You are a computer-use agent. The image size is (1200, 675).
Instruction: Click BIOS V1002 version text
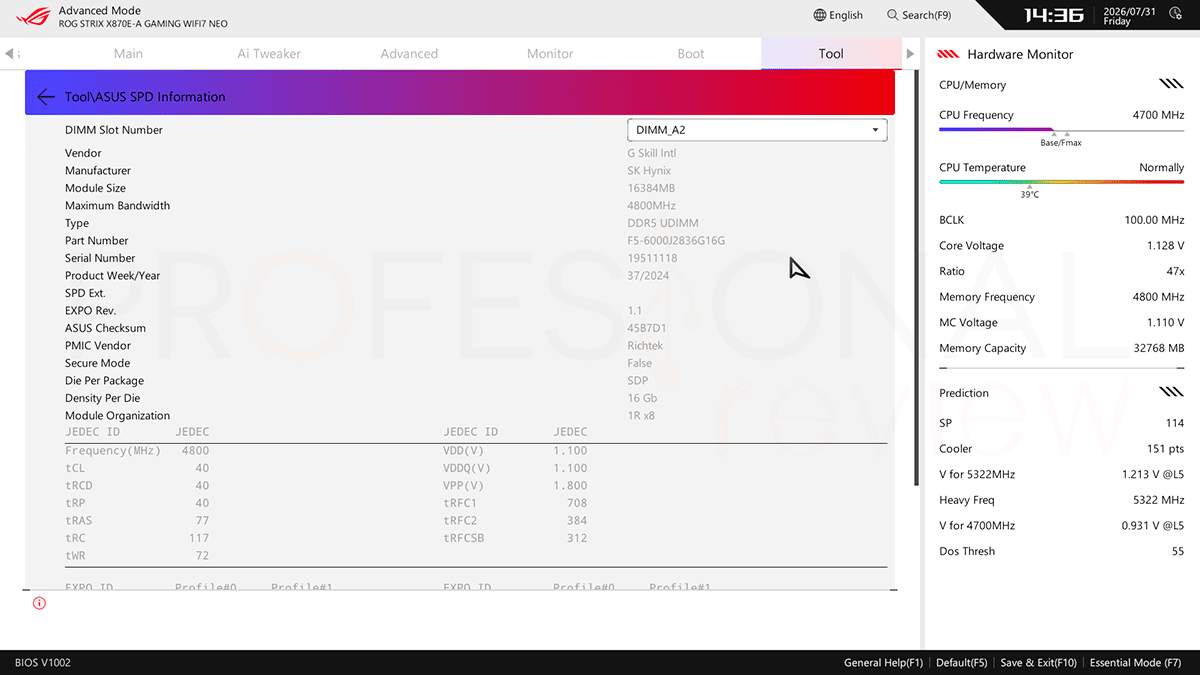click(43, 663)
